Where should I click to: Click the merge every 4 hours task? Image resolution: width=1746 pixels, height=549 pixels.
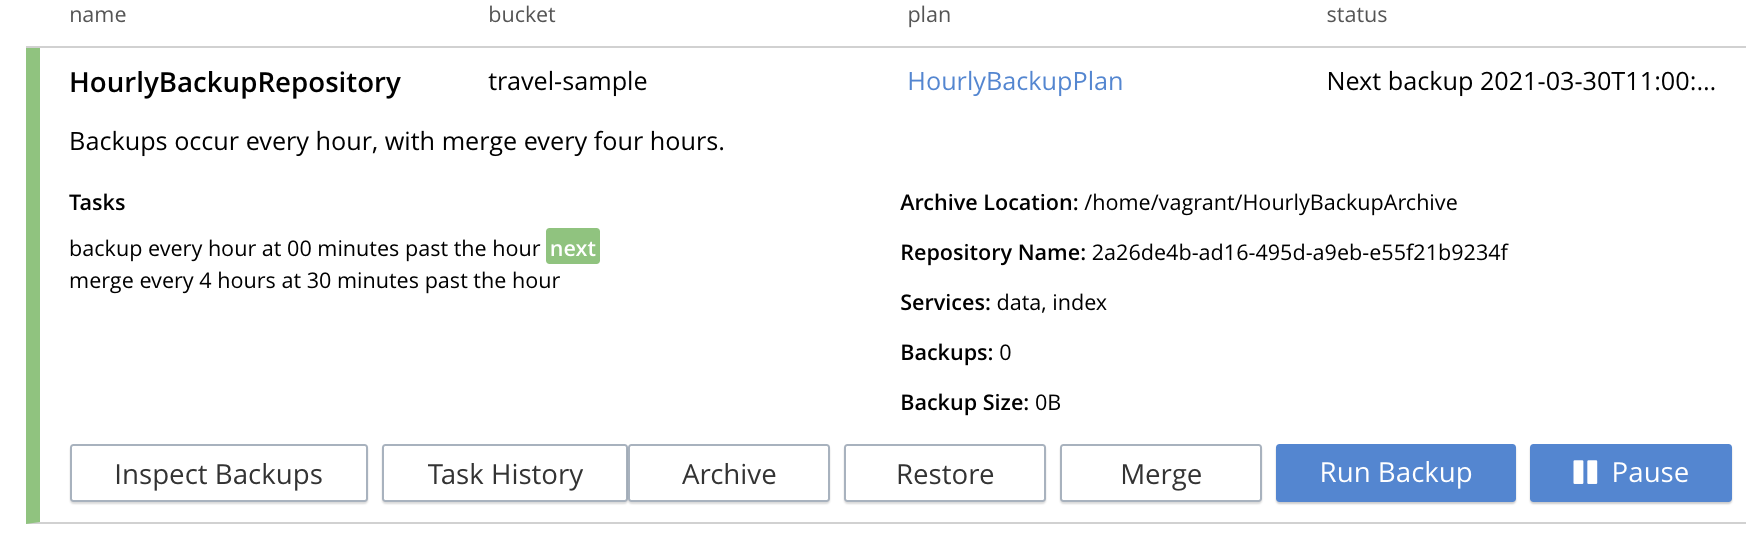(x=314, y=281)
